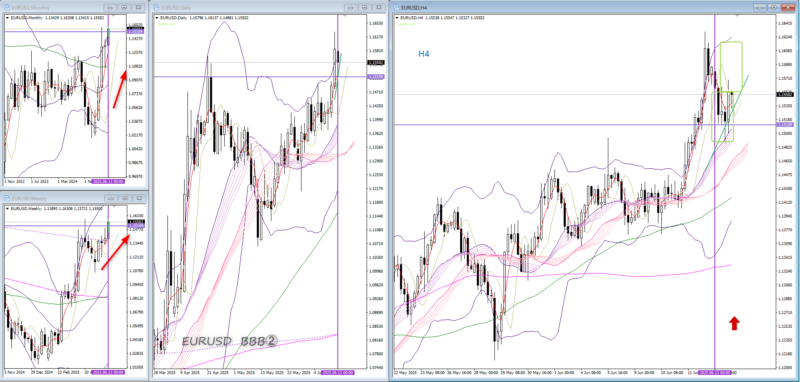Click the OHLC header text in Daily chart
Image resolution: width=800 pixels, height=382 pixels.
(x=204, y=18)
